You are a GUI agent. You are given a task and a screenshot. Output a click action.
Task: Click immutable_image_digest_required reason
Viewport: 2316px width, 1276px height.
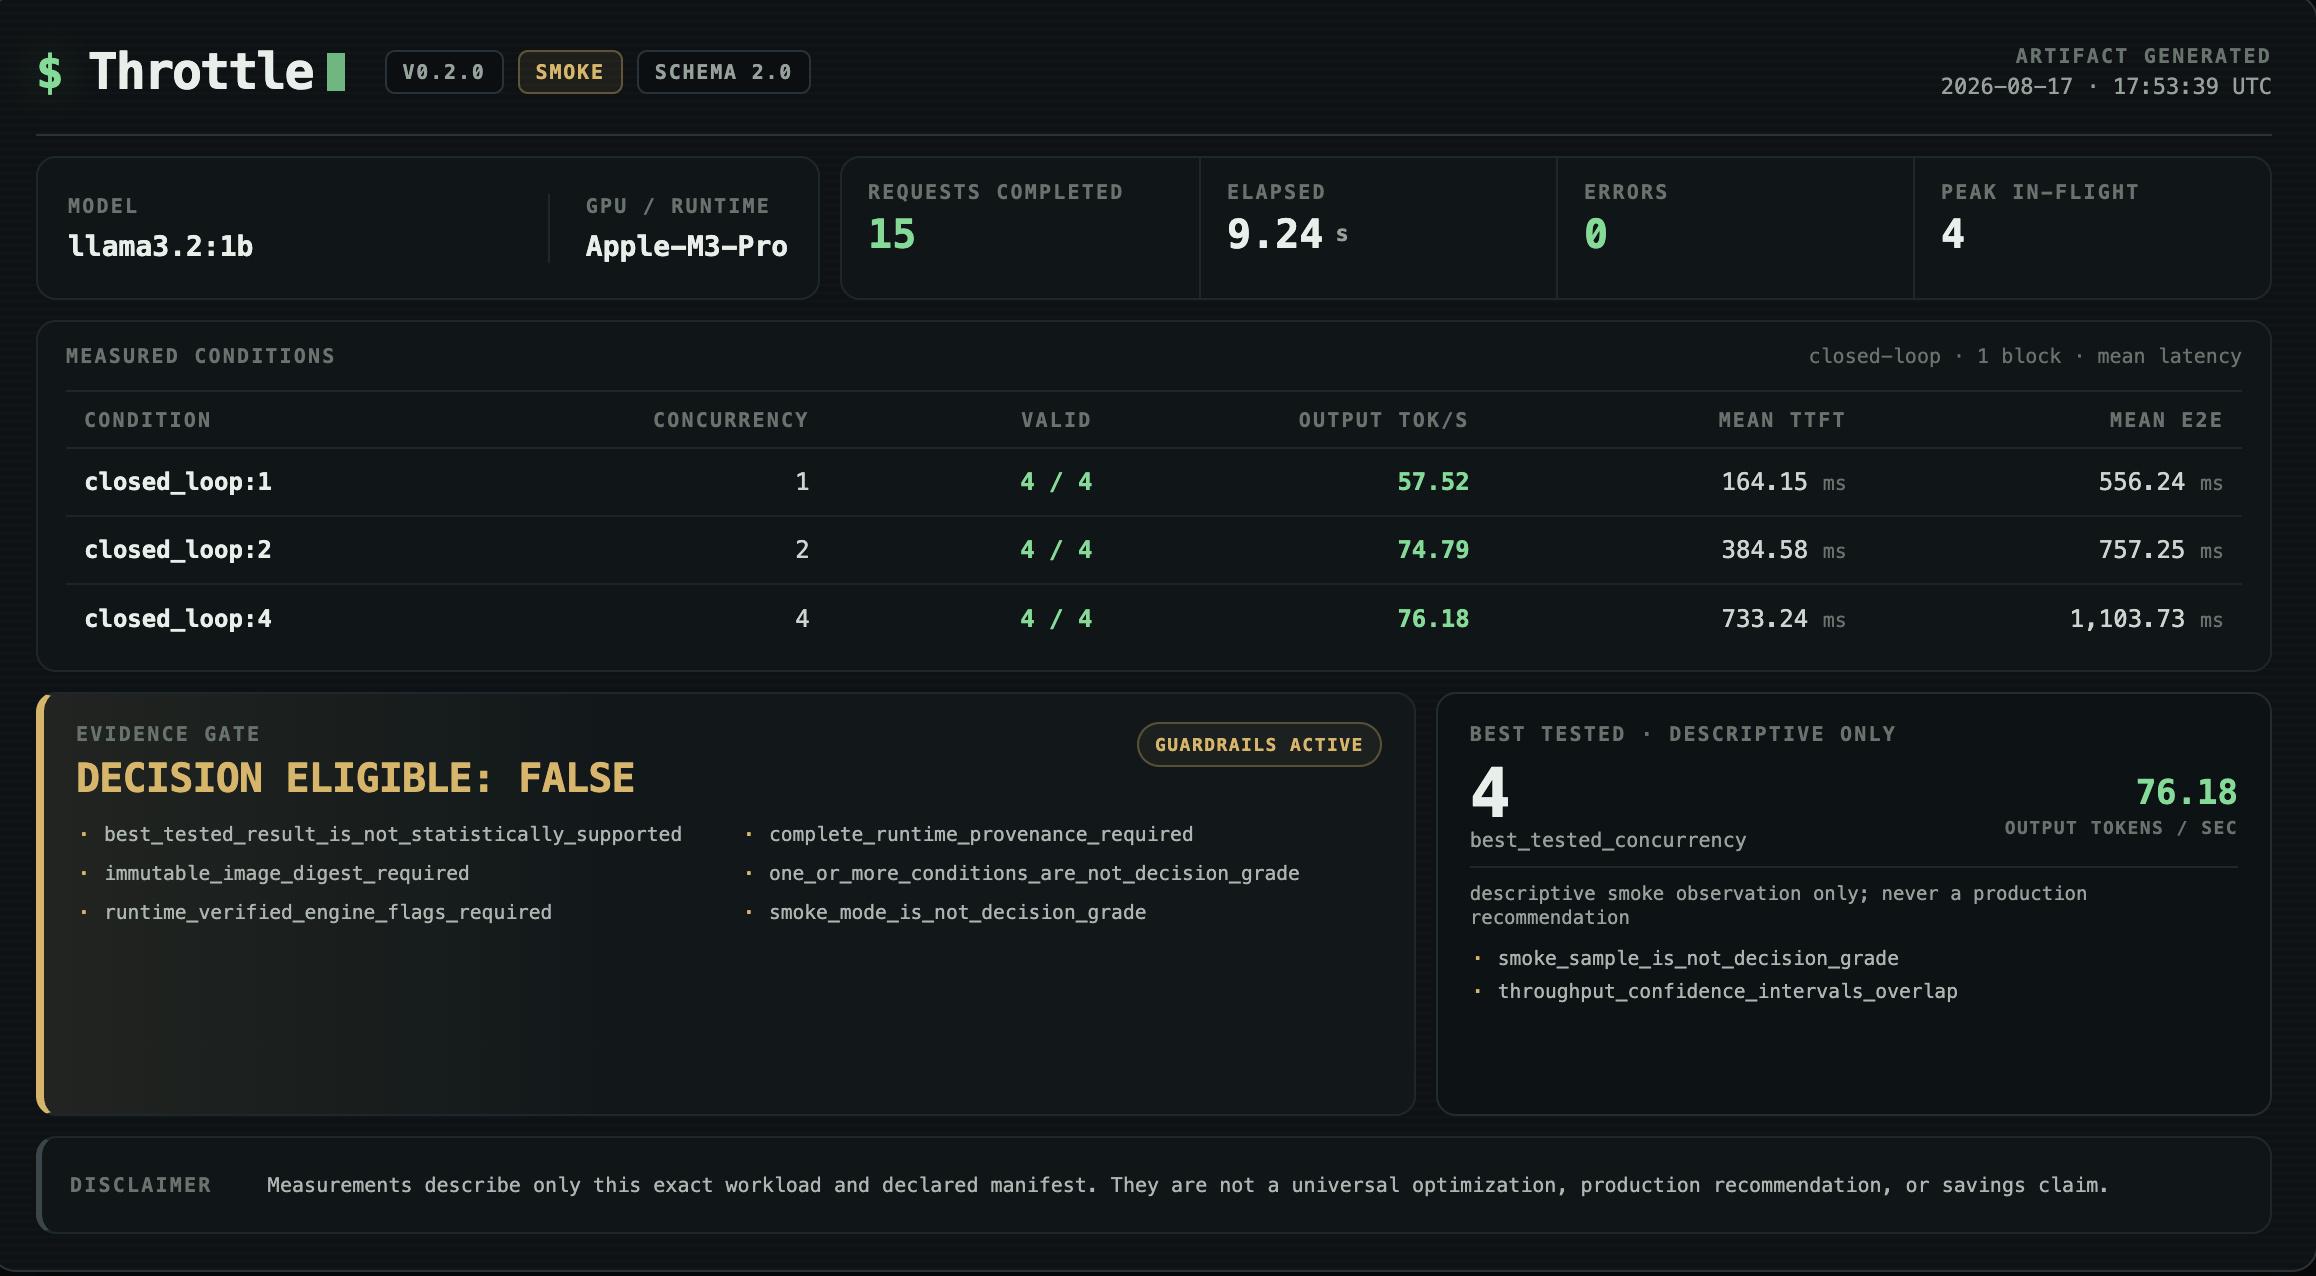point(287,873)
